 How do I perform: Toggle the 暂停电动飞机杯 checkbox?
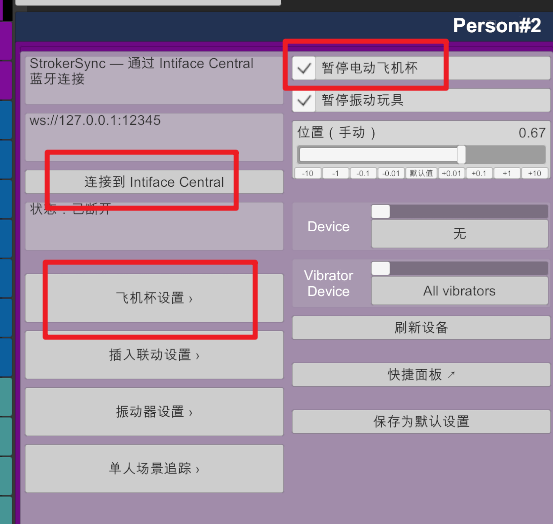(x=304, y=68)
